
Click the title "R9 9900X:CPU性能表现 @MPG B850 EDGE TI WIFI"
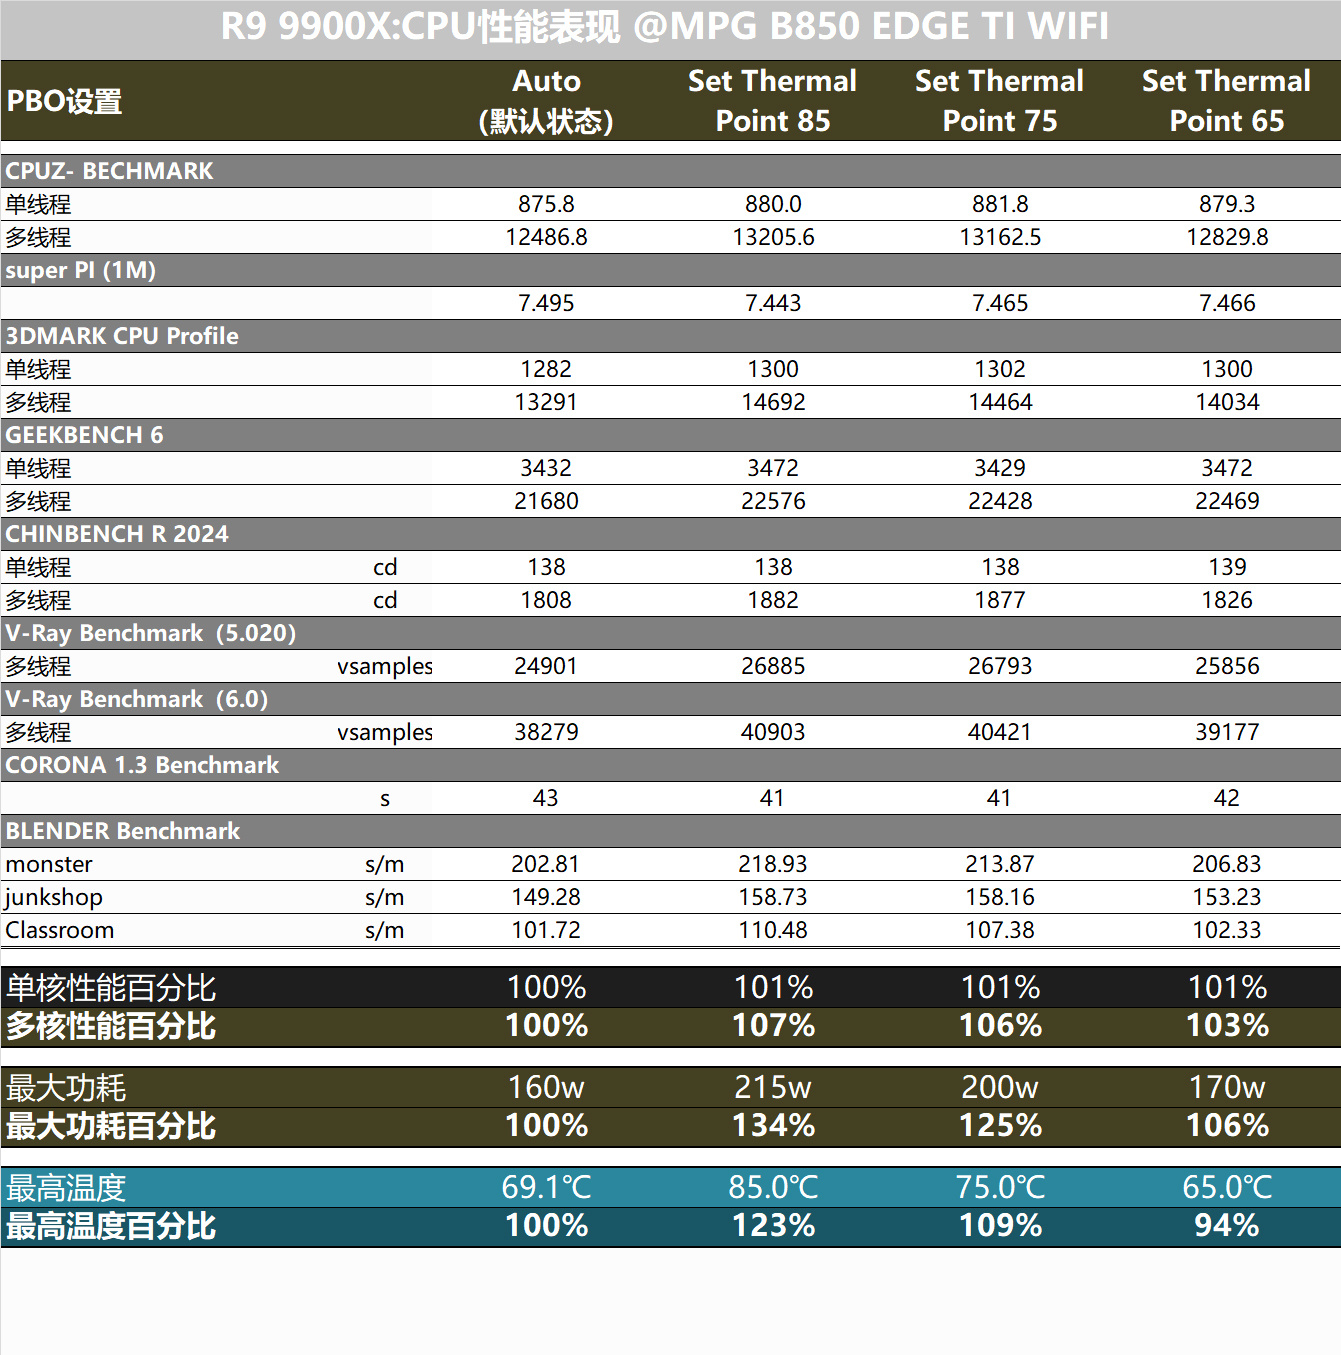(665, 27)
